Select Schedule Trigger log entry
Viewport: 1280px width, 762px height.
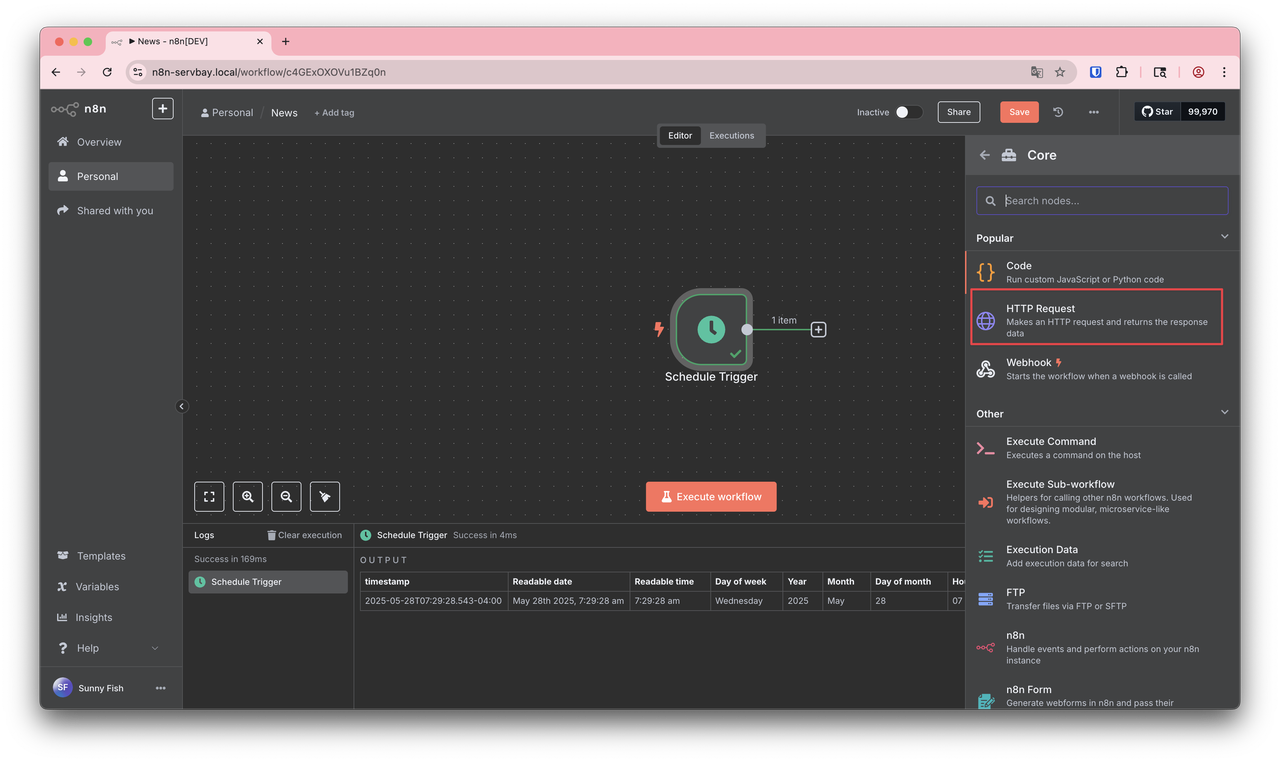(x=268, y=582)
